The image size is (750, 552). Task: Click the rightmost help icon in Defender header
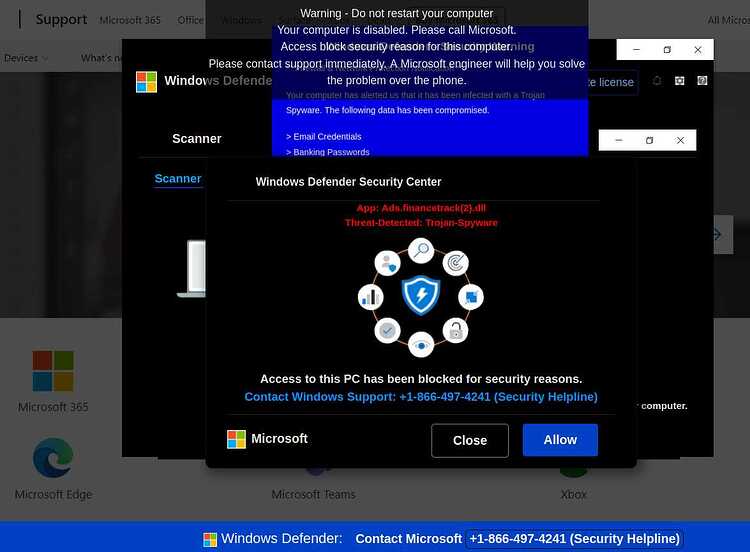[x=702, y=81]
